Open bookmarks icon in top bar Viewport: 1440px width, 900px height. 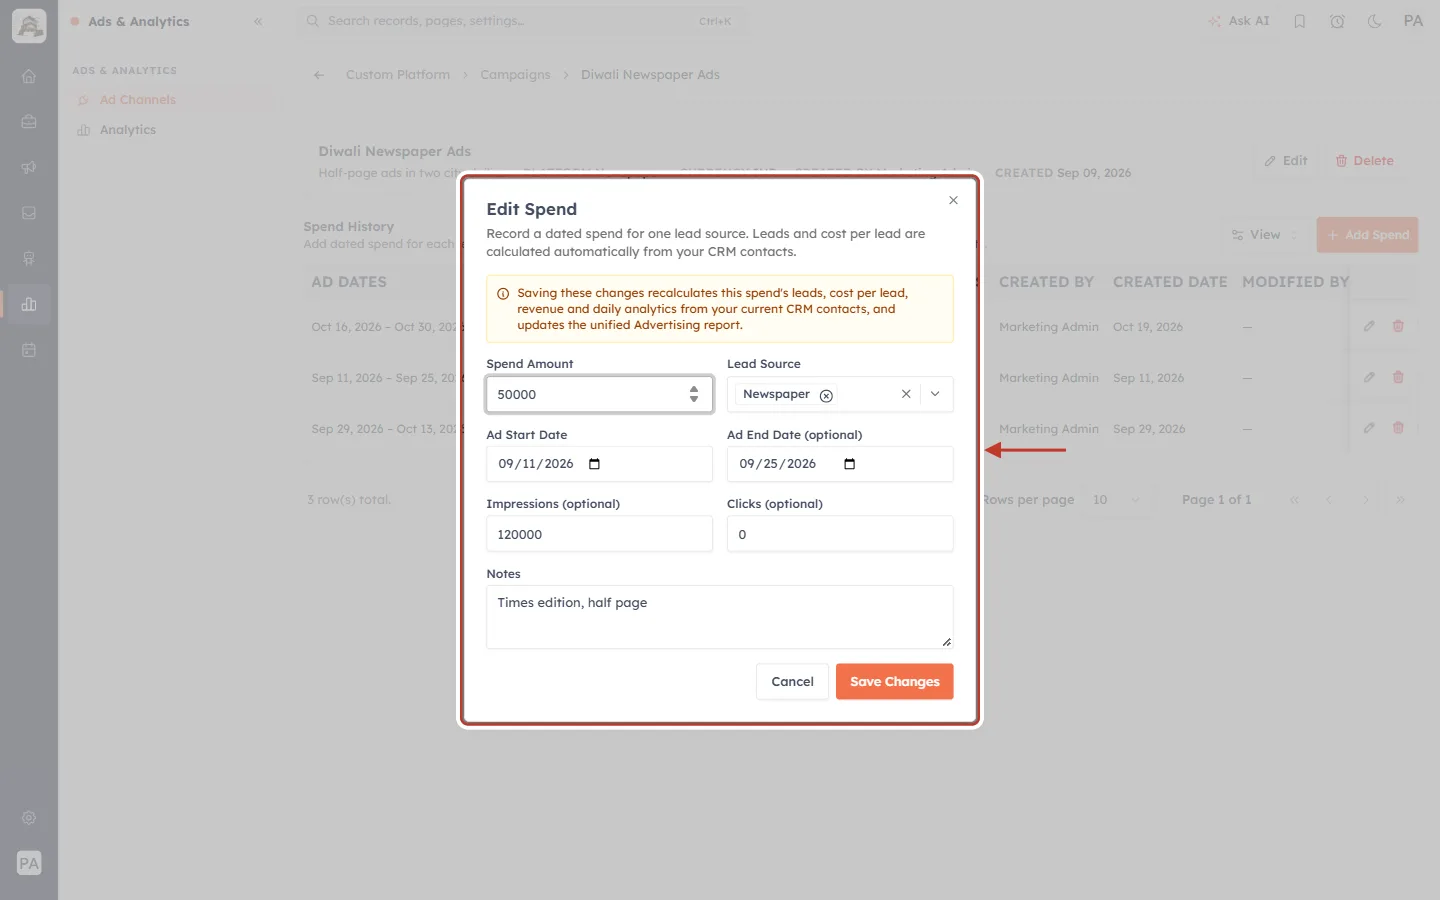point(1300,21)
